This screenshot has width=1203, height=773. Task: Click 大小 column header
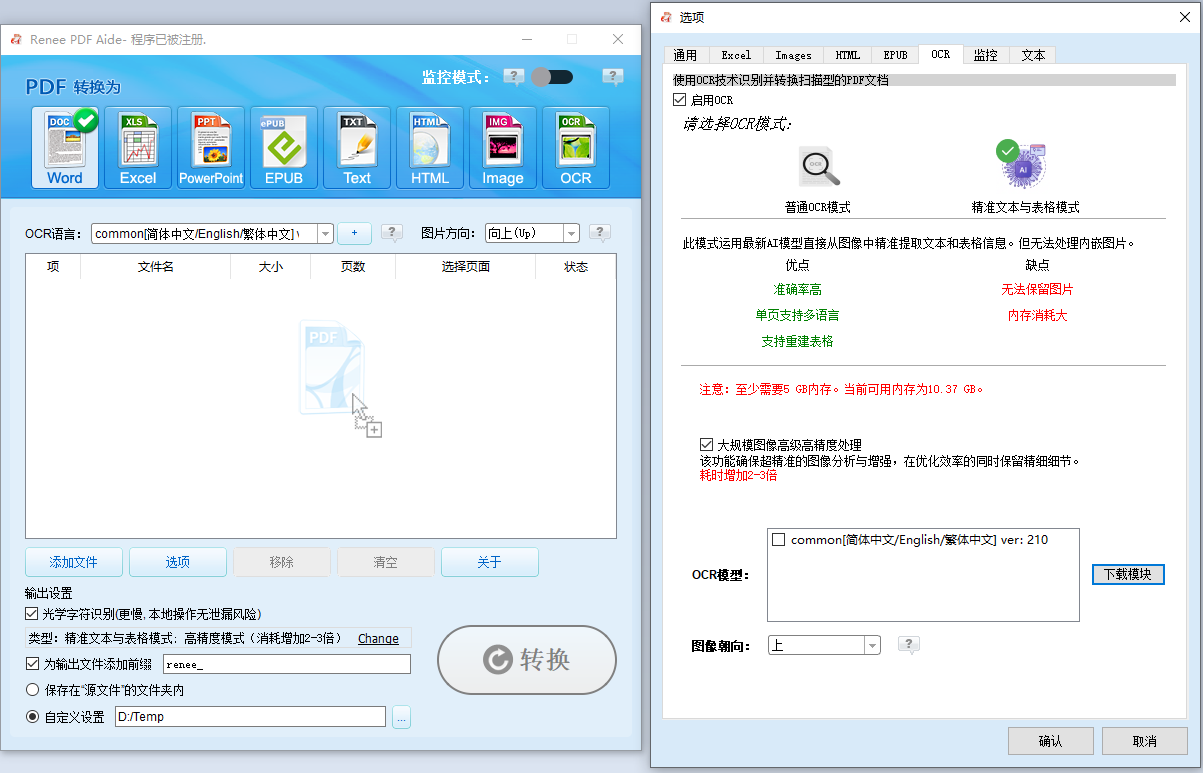click(270, 267)
